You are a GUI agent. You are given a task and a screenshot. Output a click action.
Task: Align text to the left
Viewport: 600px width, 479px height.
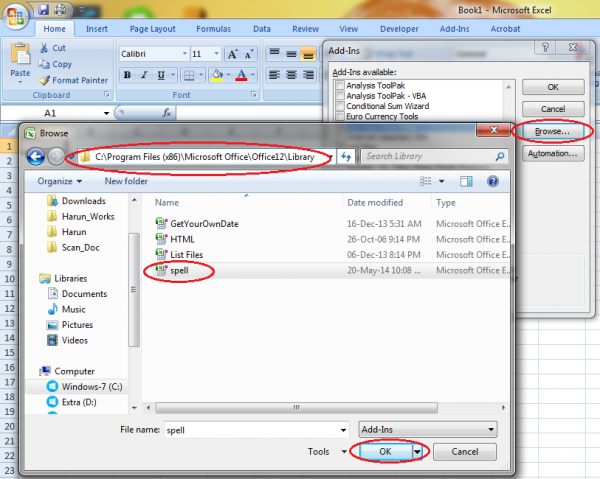click(x=274, y=75)
